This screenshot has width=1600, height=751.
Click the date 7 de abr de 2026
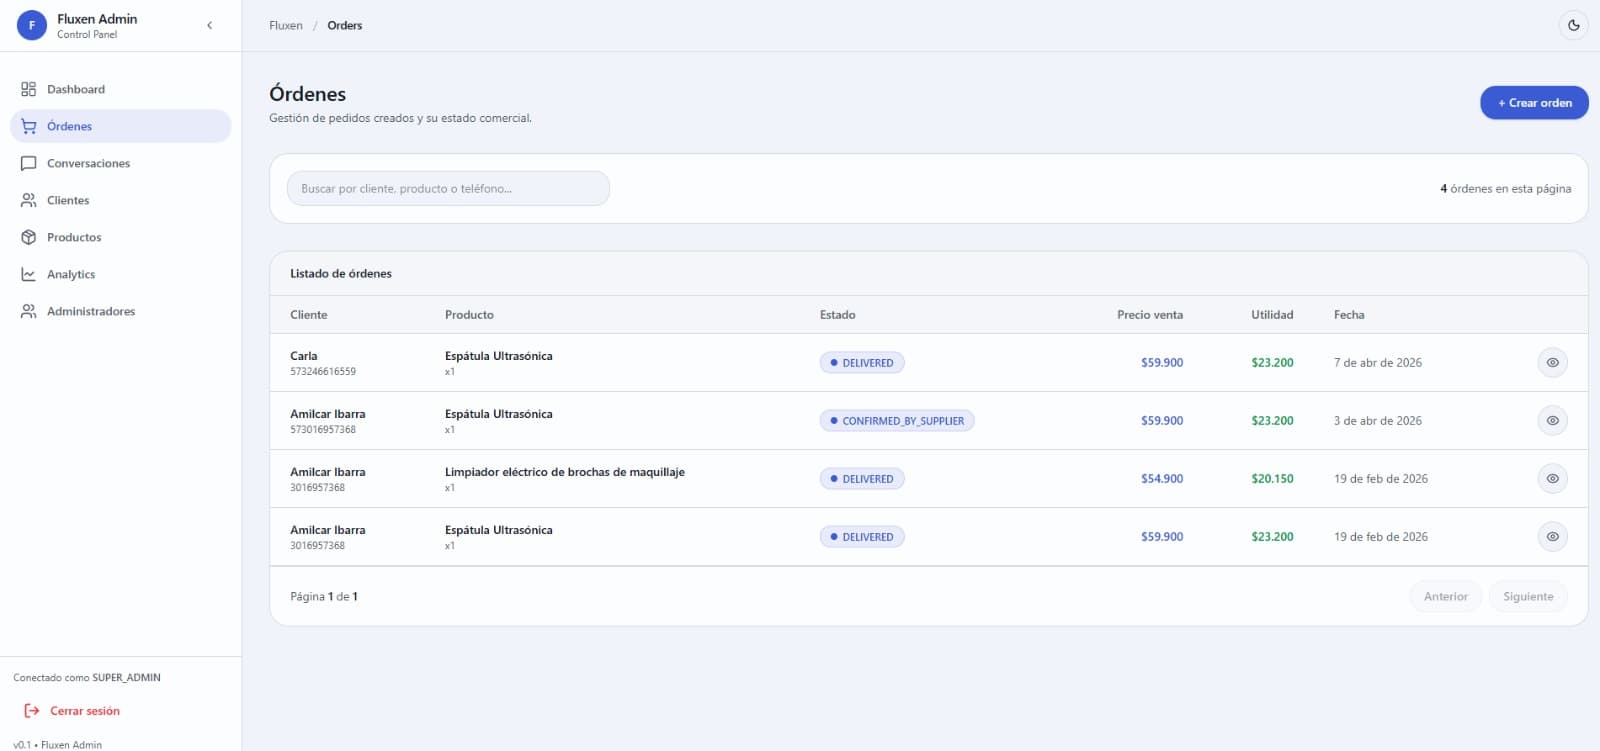pyautogui.click(x=1378, y=363)
